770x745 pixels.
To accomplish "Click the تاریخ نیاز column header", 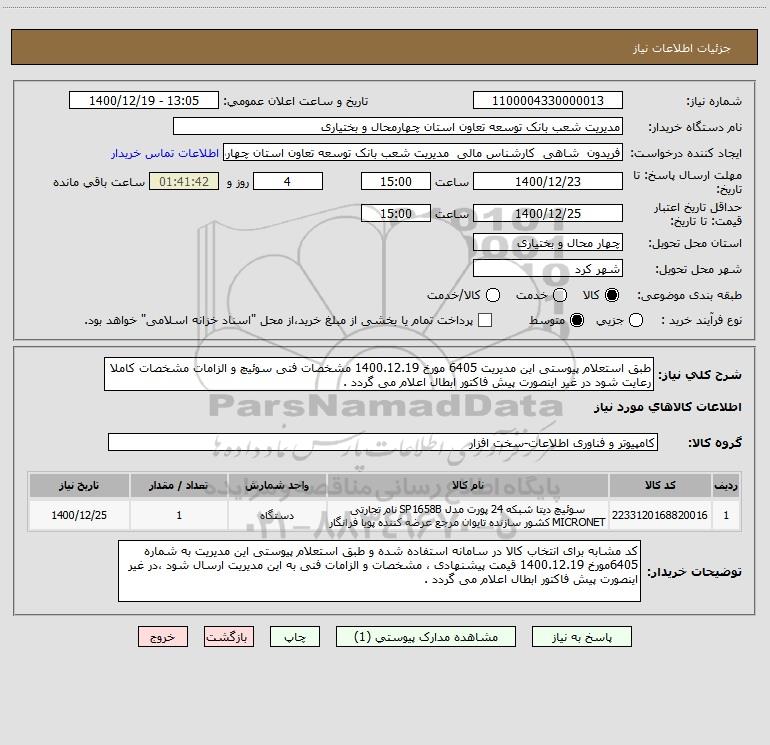I will pyautogui.click(x=79, y=485).
